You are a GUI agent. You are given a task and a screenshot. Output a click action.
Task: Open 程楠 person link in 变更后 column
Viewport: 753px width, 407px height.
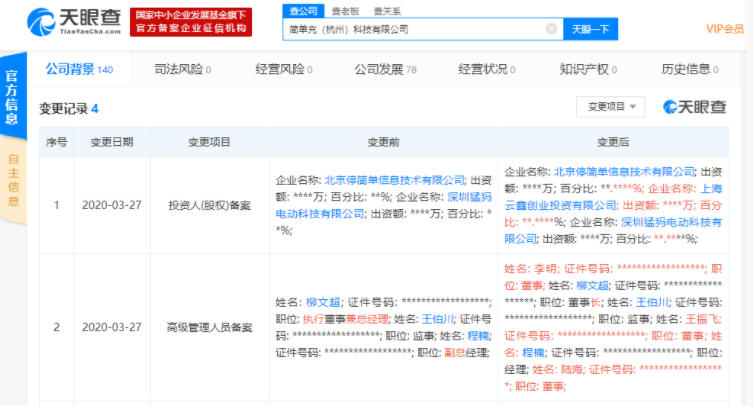click(x=533, y=353)
